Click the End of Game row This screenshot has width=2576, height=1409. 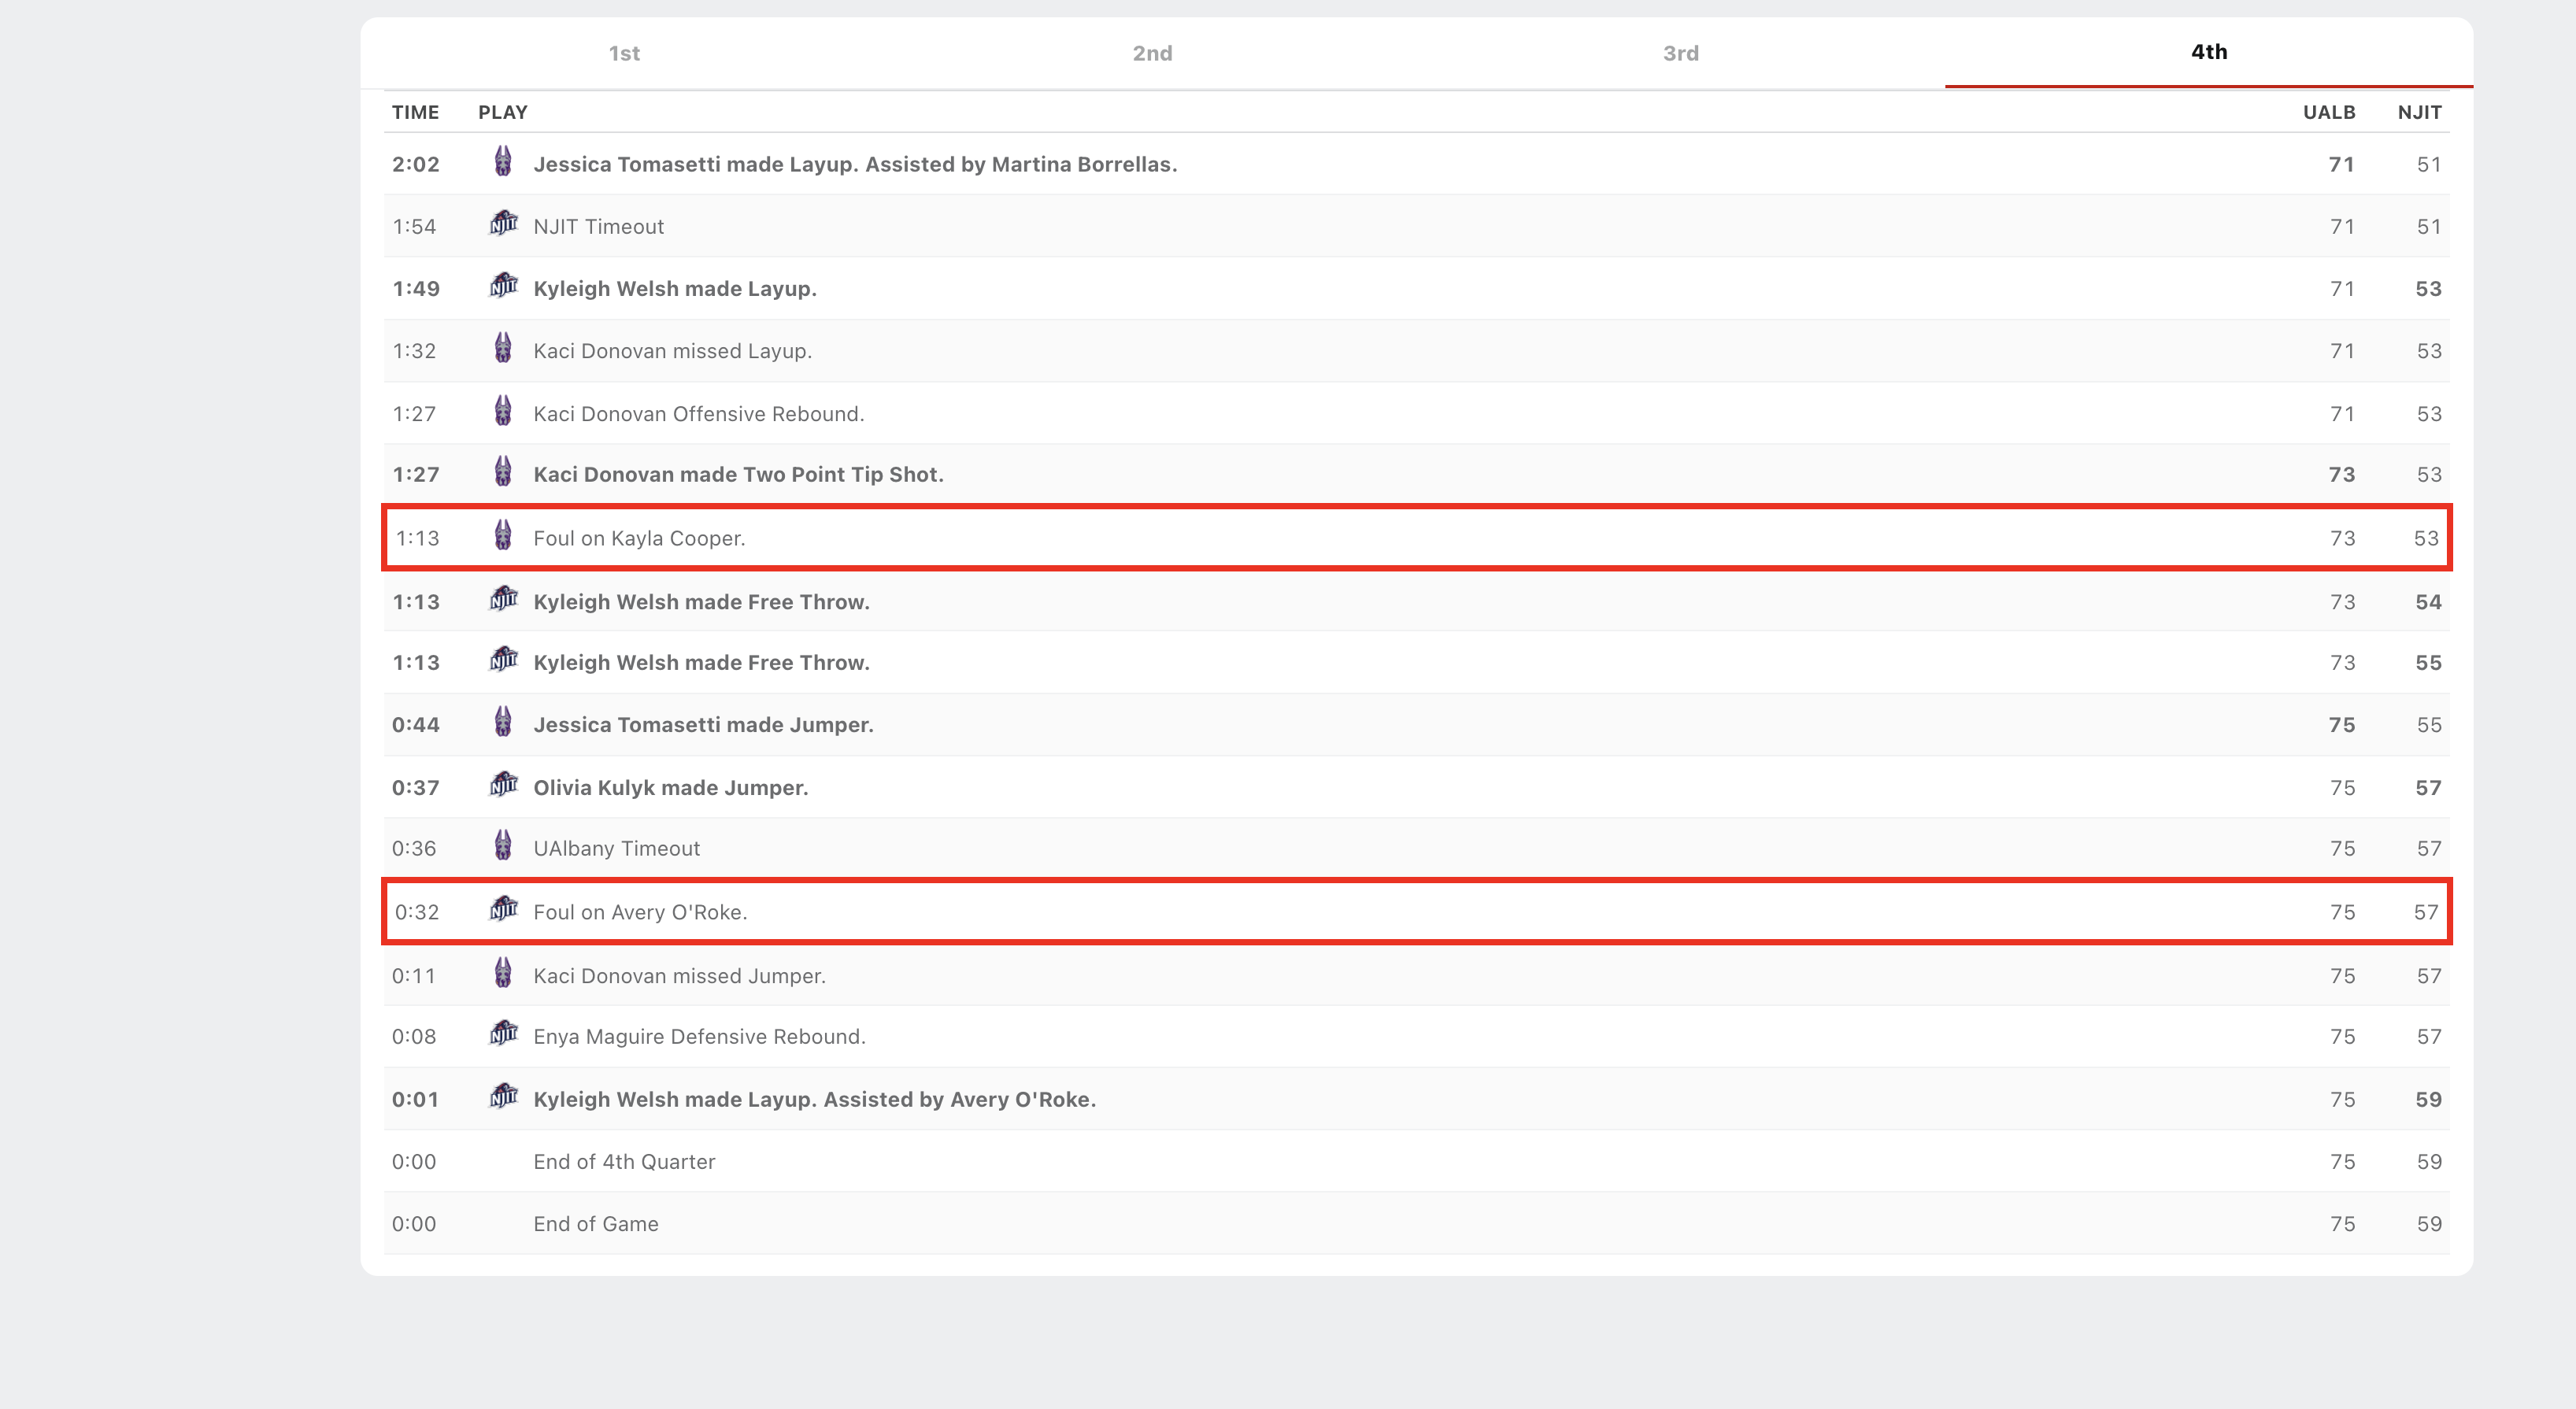596,1224
